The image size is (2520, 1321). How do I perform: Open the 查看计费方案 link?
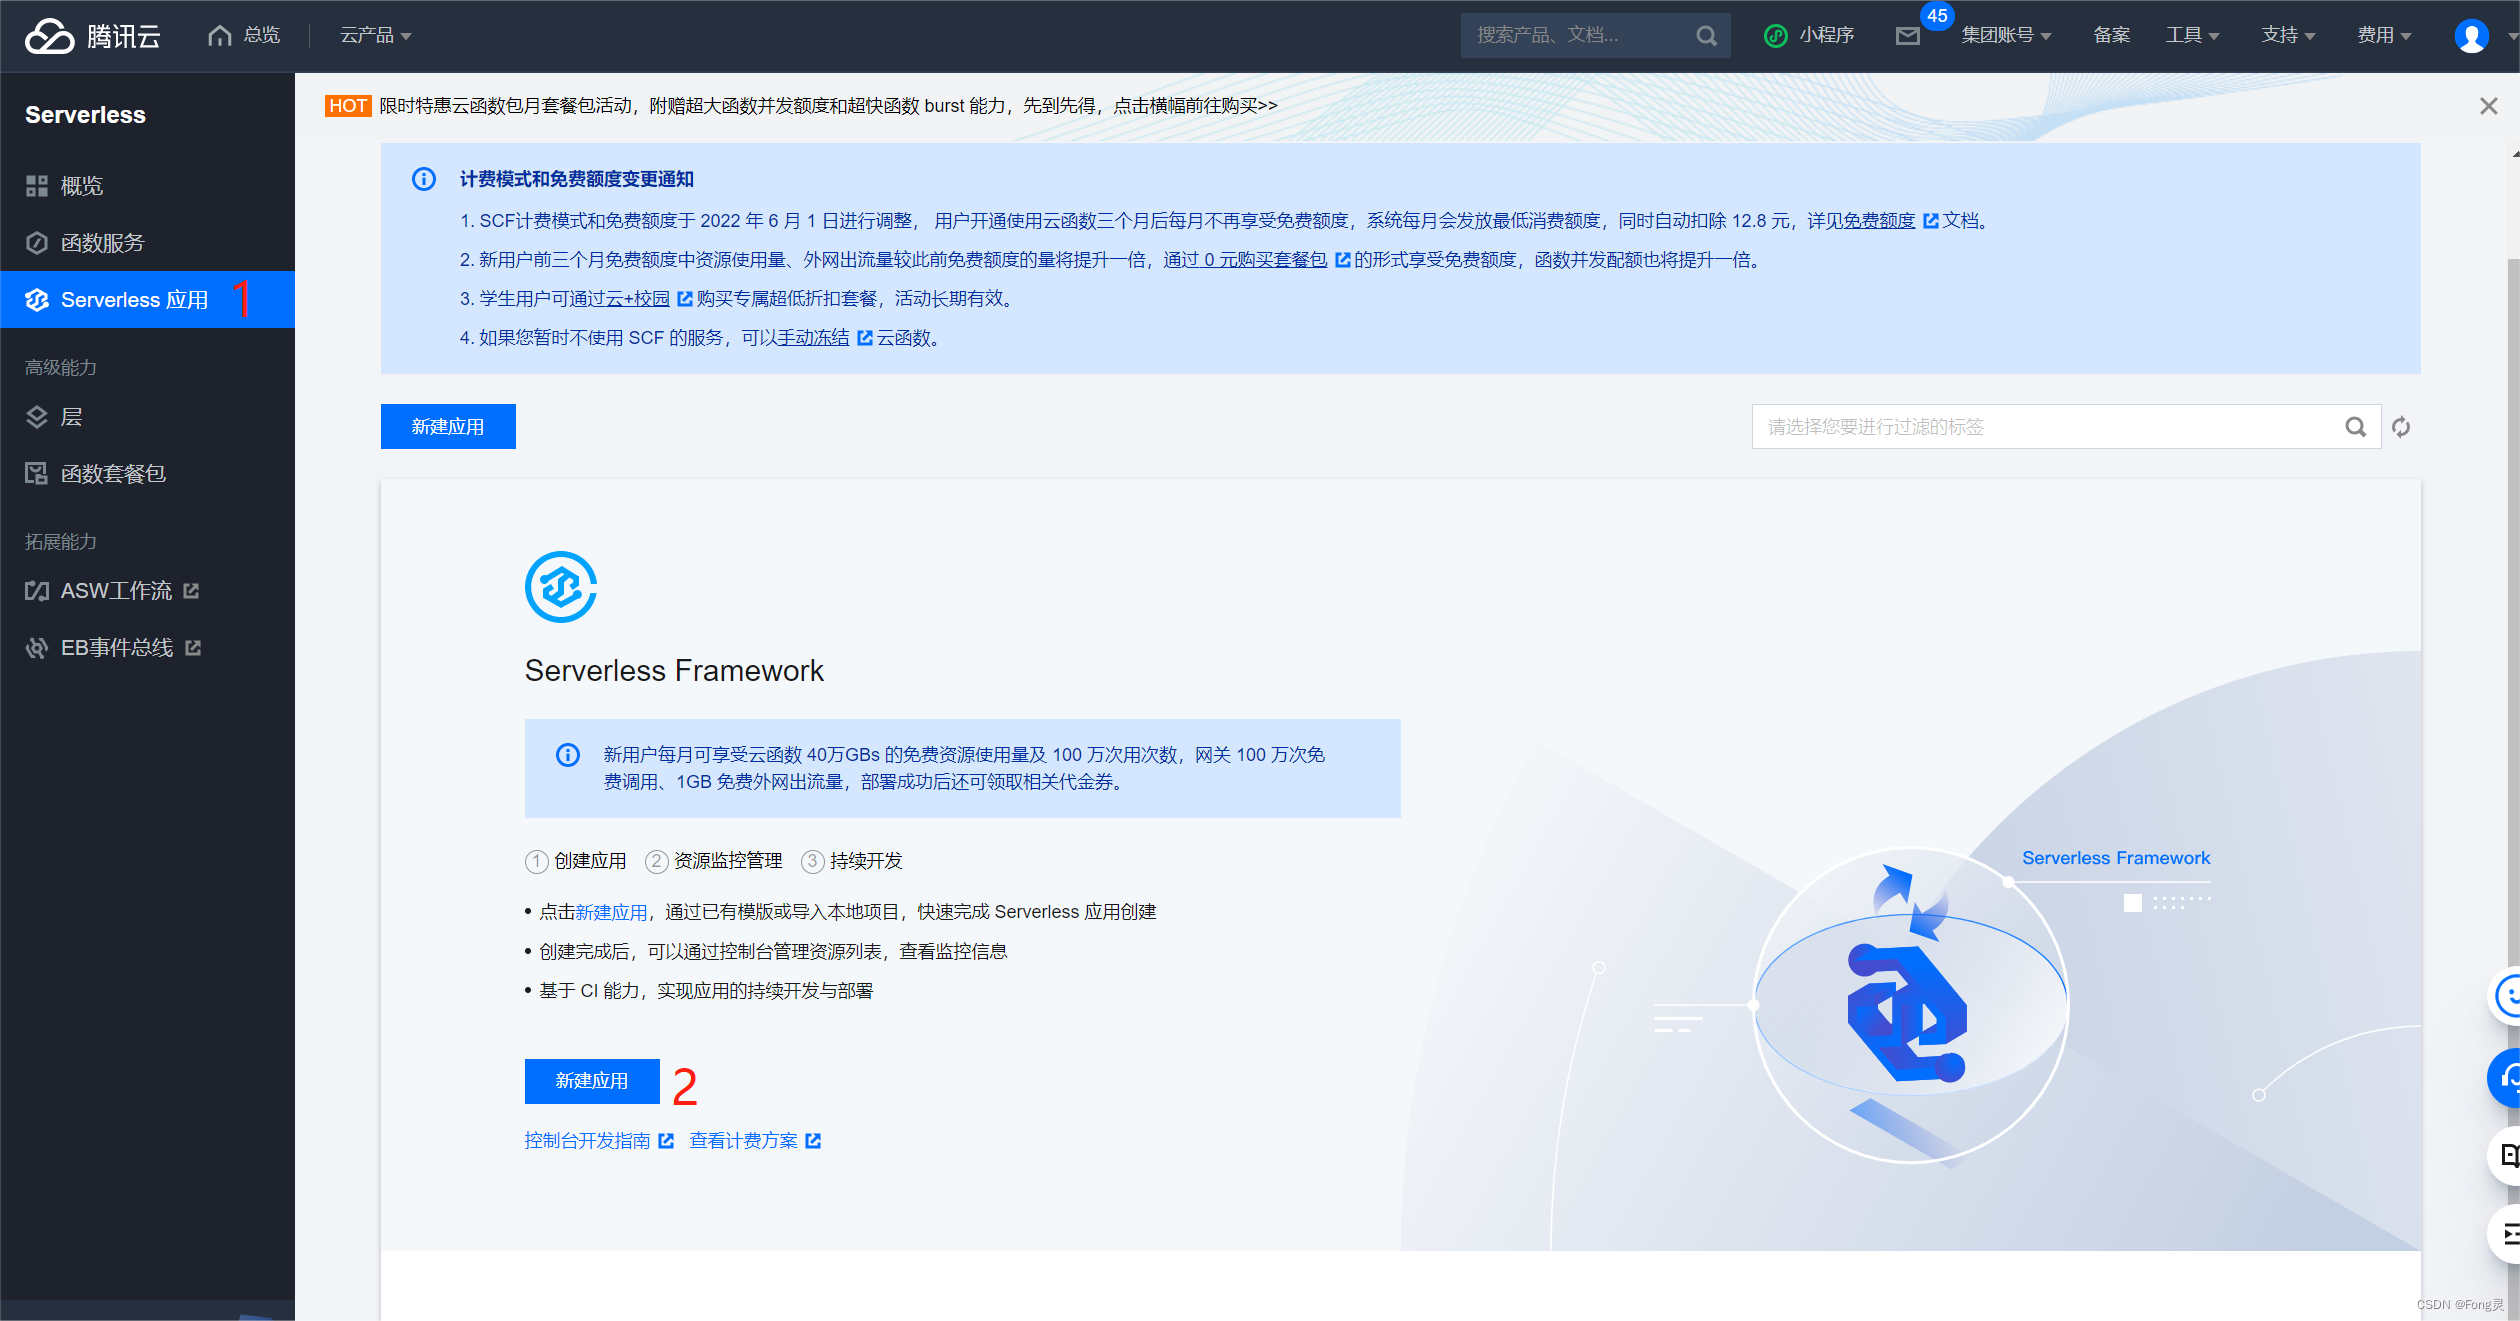[x=755, y=1141]
